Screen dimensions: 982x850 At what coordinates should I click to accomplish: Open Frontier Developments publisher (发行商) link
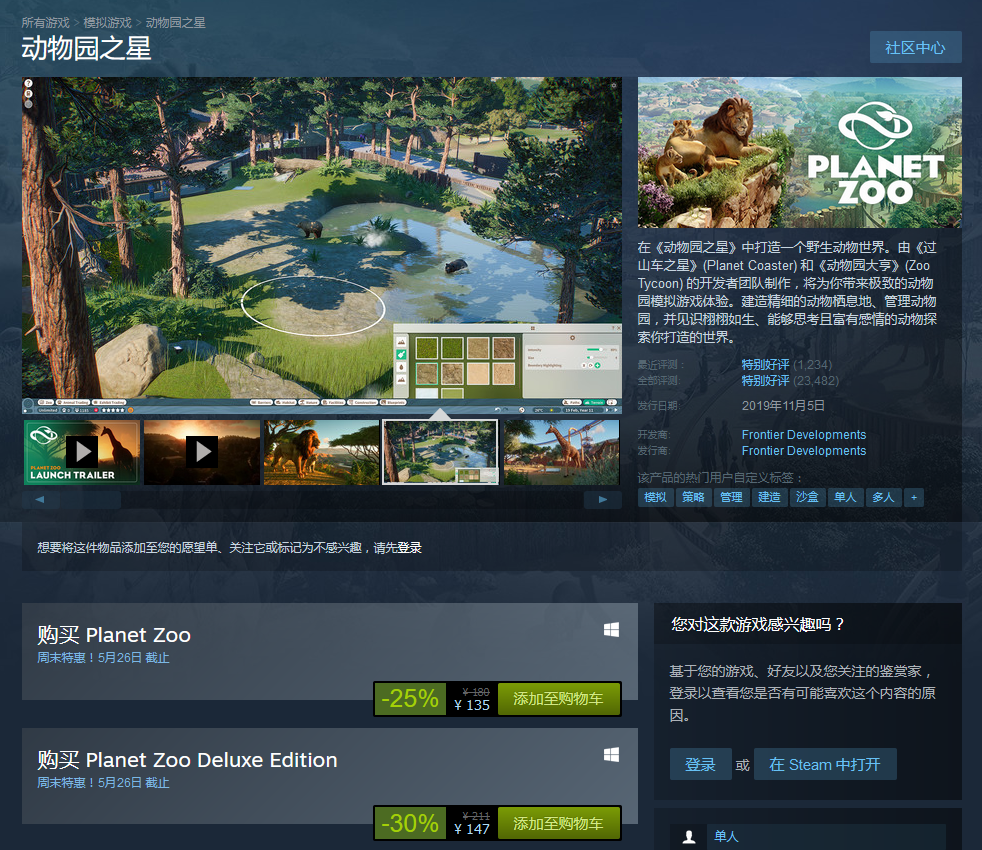pyautogui.click(x=804, y=451)
